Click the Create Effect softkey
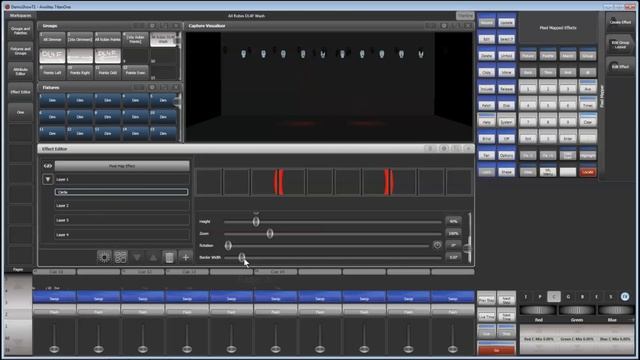 (x=620, y=21)
